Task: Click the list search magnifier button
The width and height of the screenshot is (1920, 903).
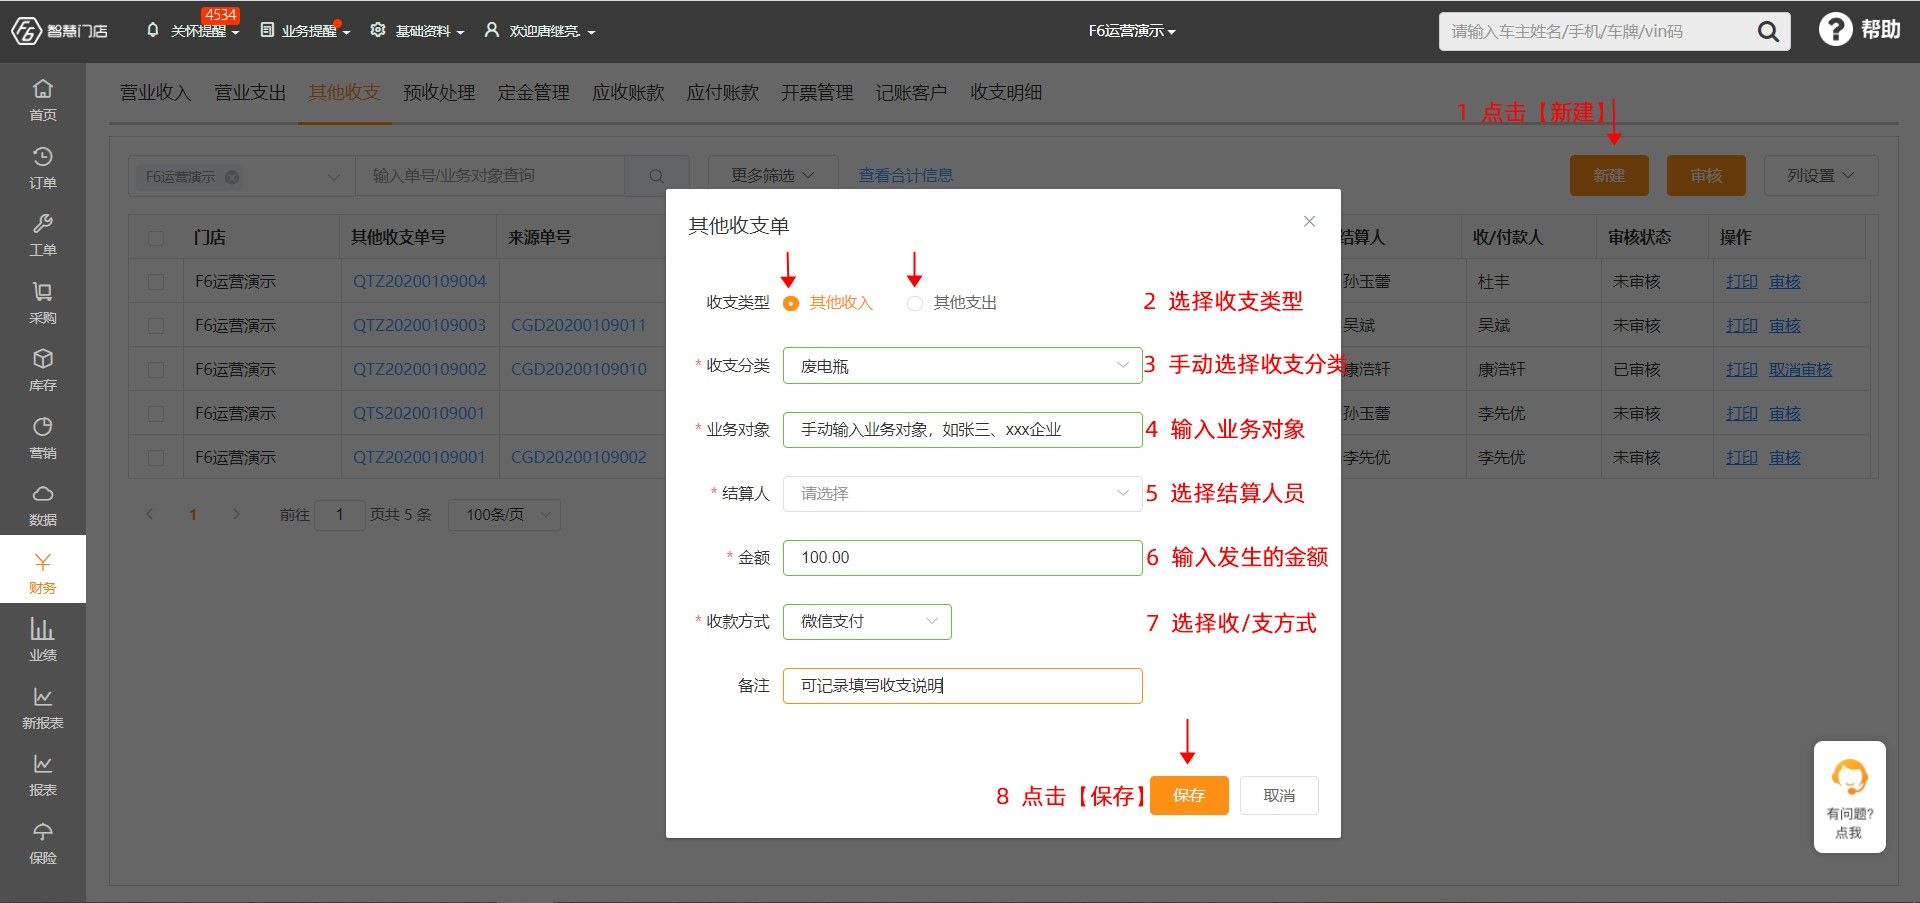Action: coord(656,176)
